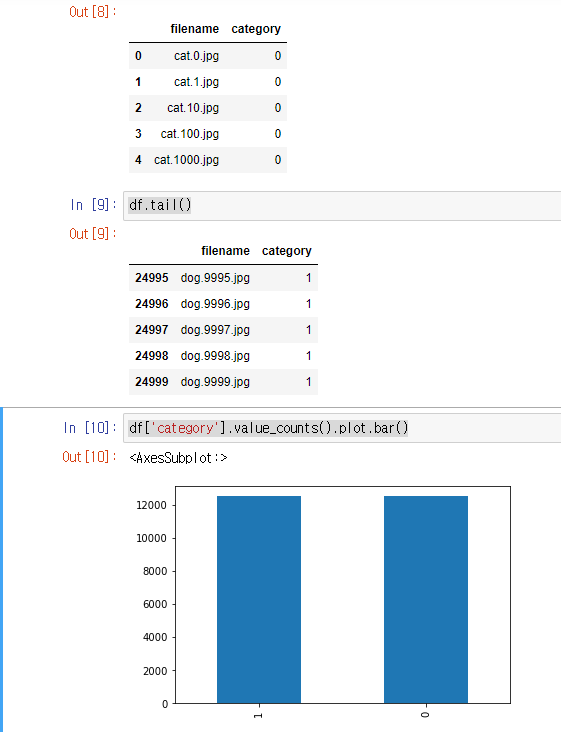Click the dog.9997.jpg filename cell
Viewport: 561px width, 732px height.
coord(215,330)
